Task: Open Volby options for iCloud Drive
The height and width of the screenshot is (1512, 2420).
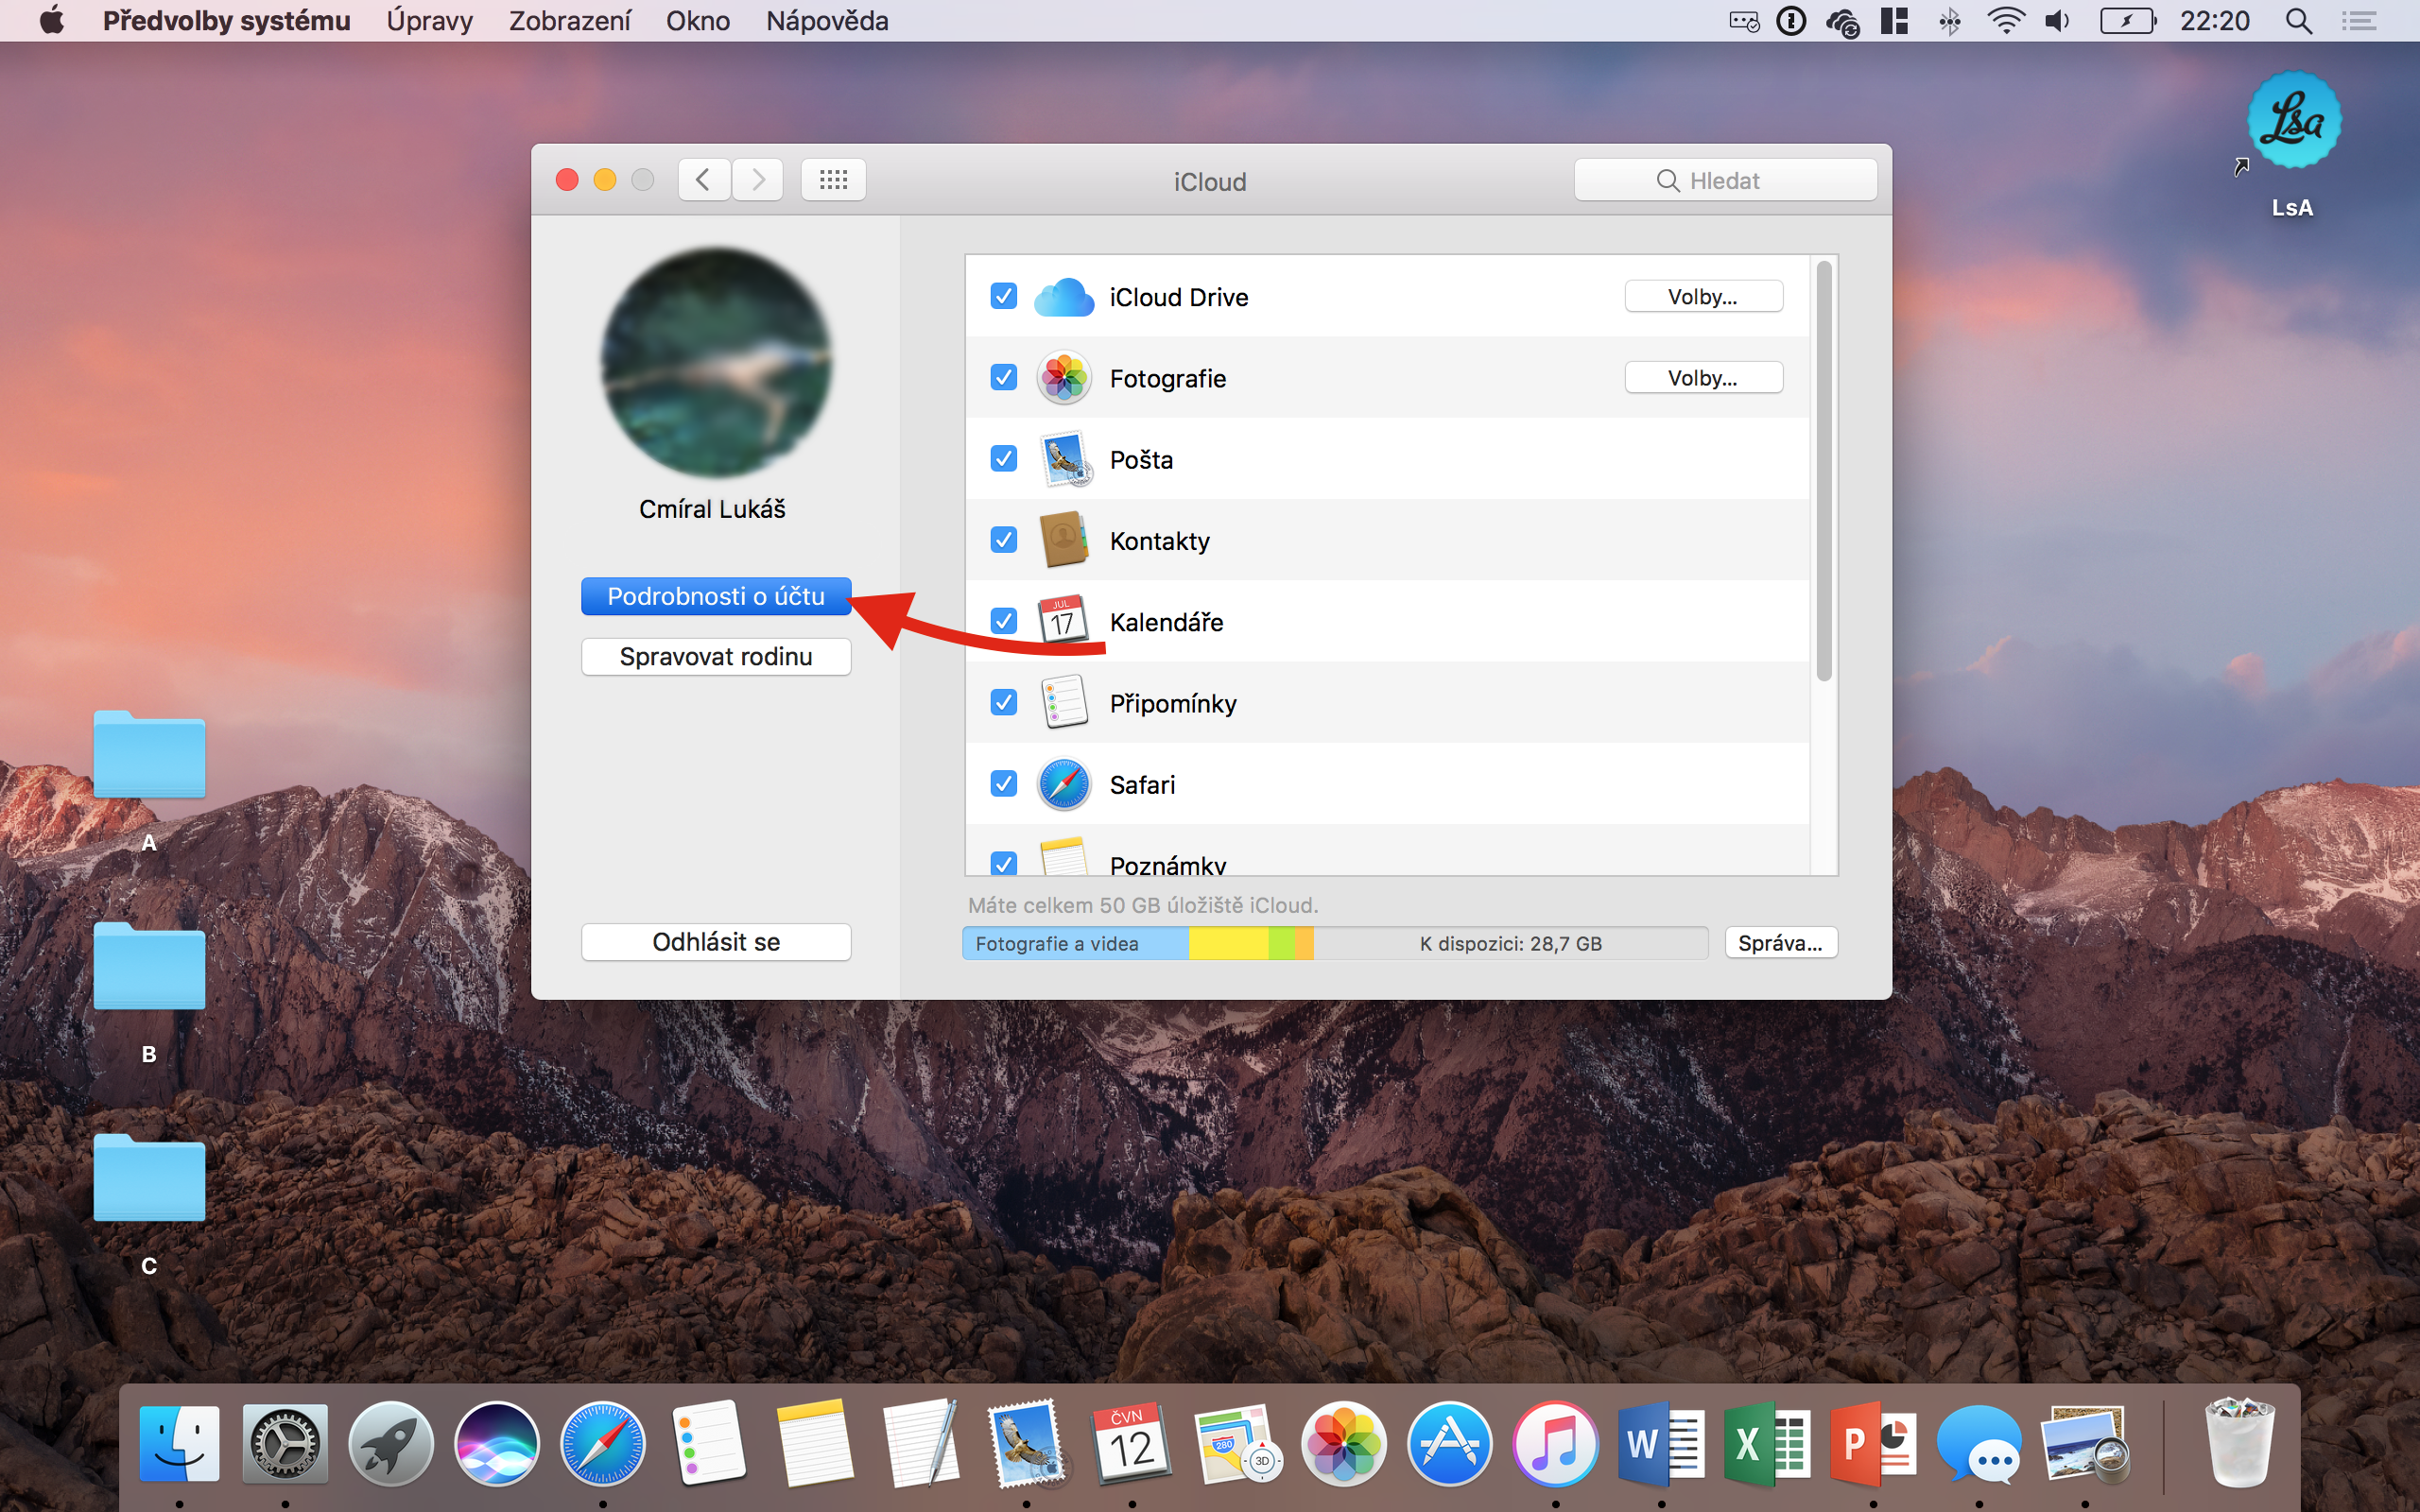Action: coord(1702,296)
